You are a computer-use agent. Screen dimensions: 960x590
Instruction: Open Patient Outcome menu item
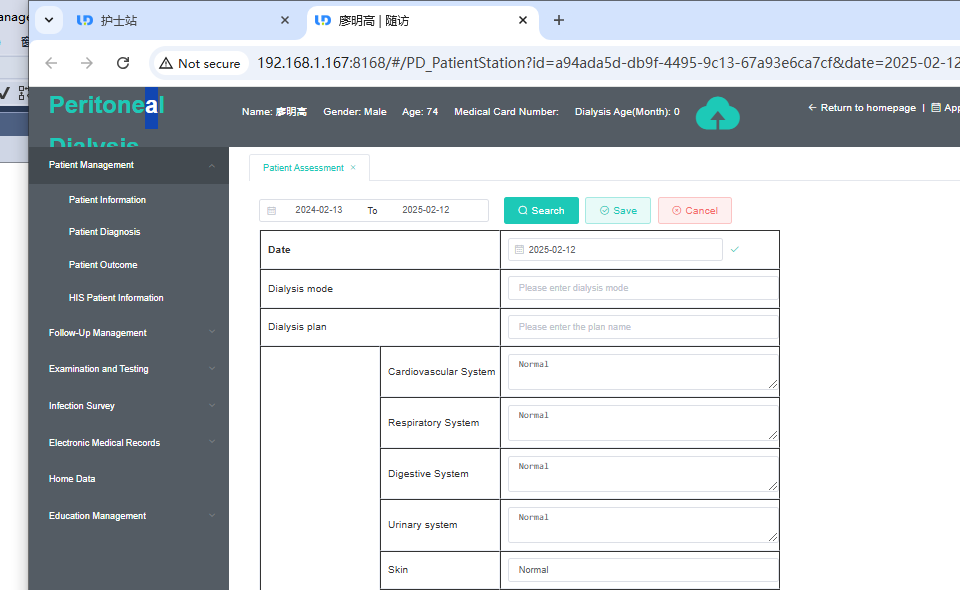(x=103, y=265)
